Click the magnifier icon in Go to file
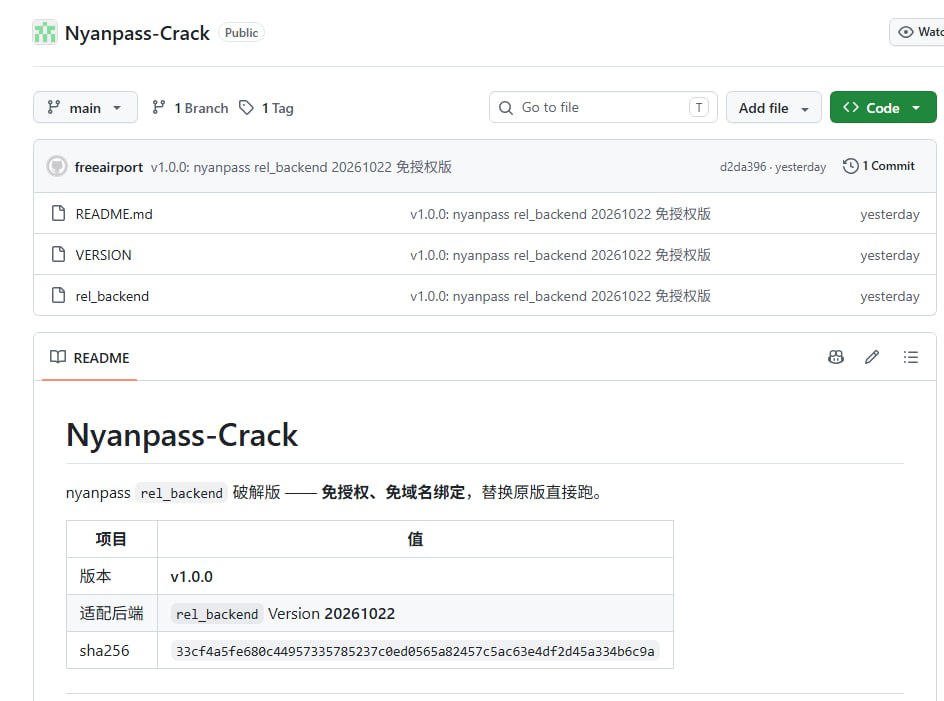The height and width of the screenshot is (701, 944). point(506,108)
